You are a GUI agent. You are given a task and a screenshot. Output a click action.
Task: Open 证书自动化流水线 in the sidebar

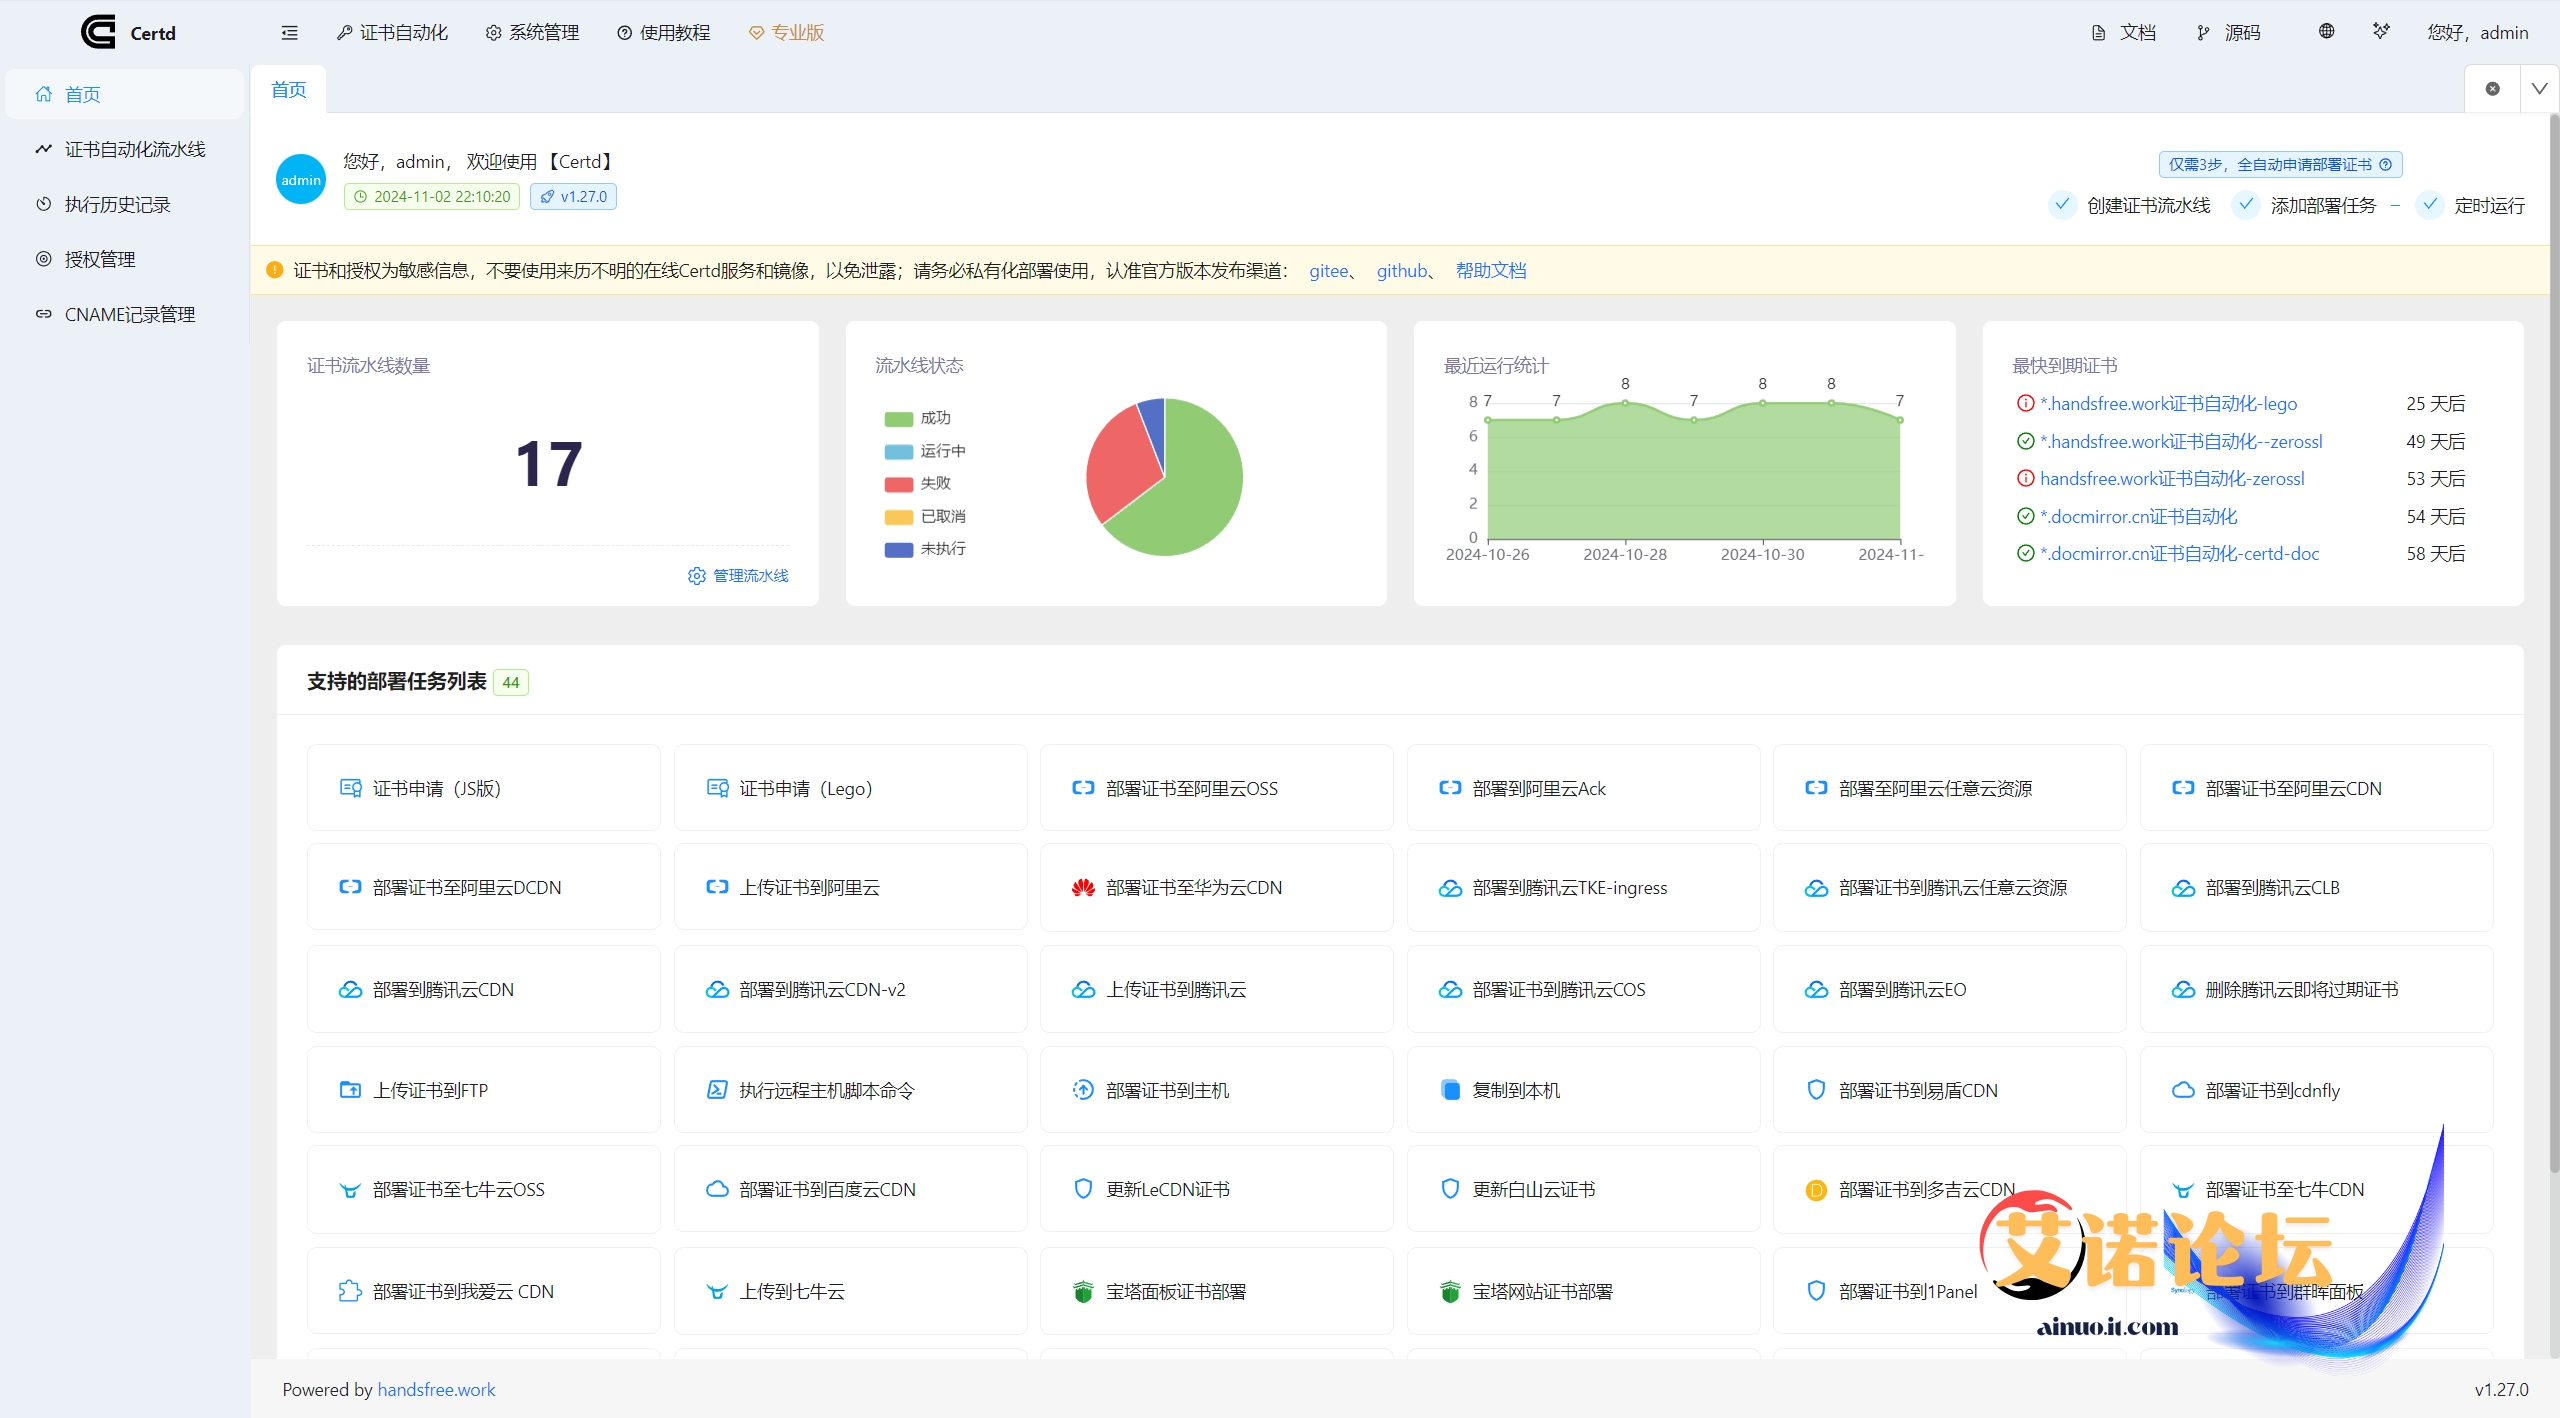pyautogui.click(x=124, y=149)
